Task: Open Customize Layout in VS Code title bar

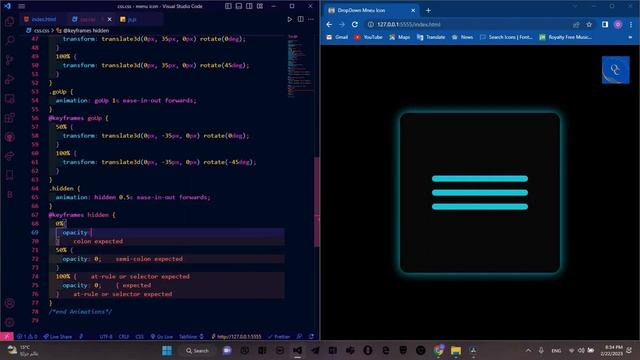Action: point(260,6)
